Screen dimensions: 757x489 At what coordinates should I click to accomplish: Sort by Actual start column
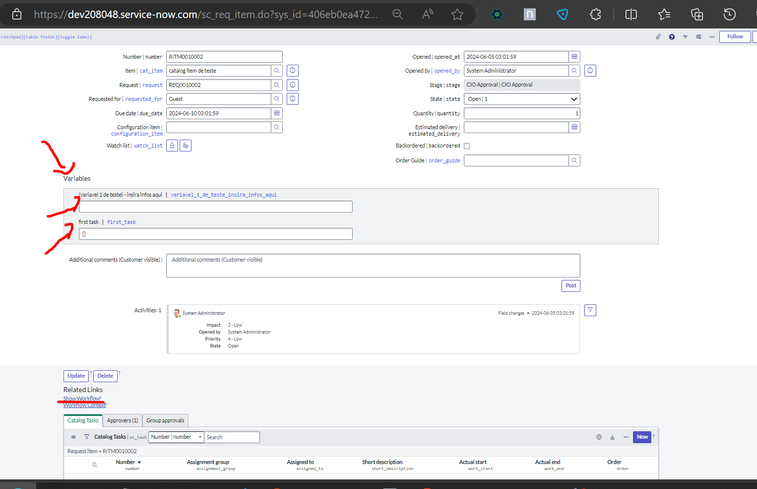(473, 462)
